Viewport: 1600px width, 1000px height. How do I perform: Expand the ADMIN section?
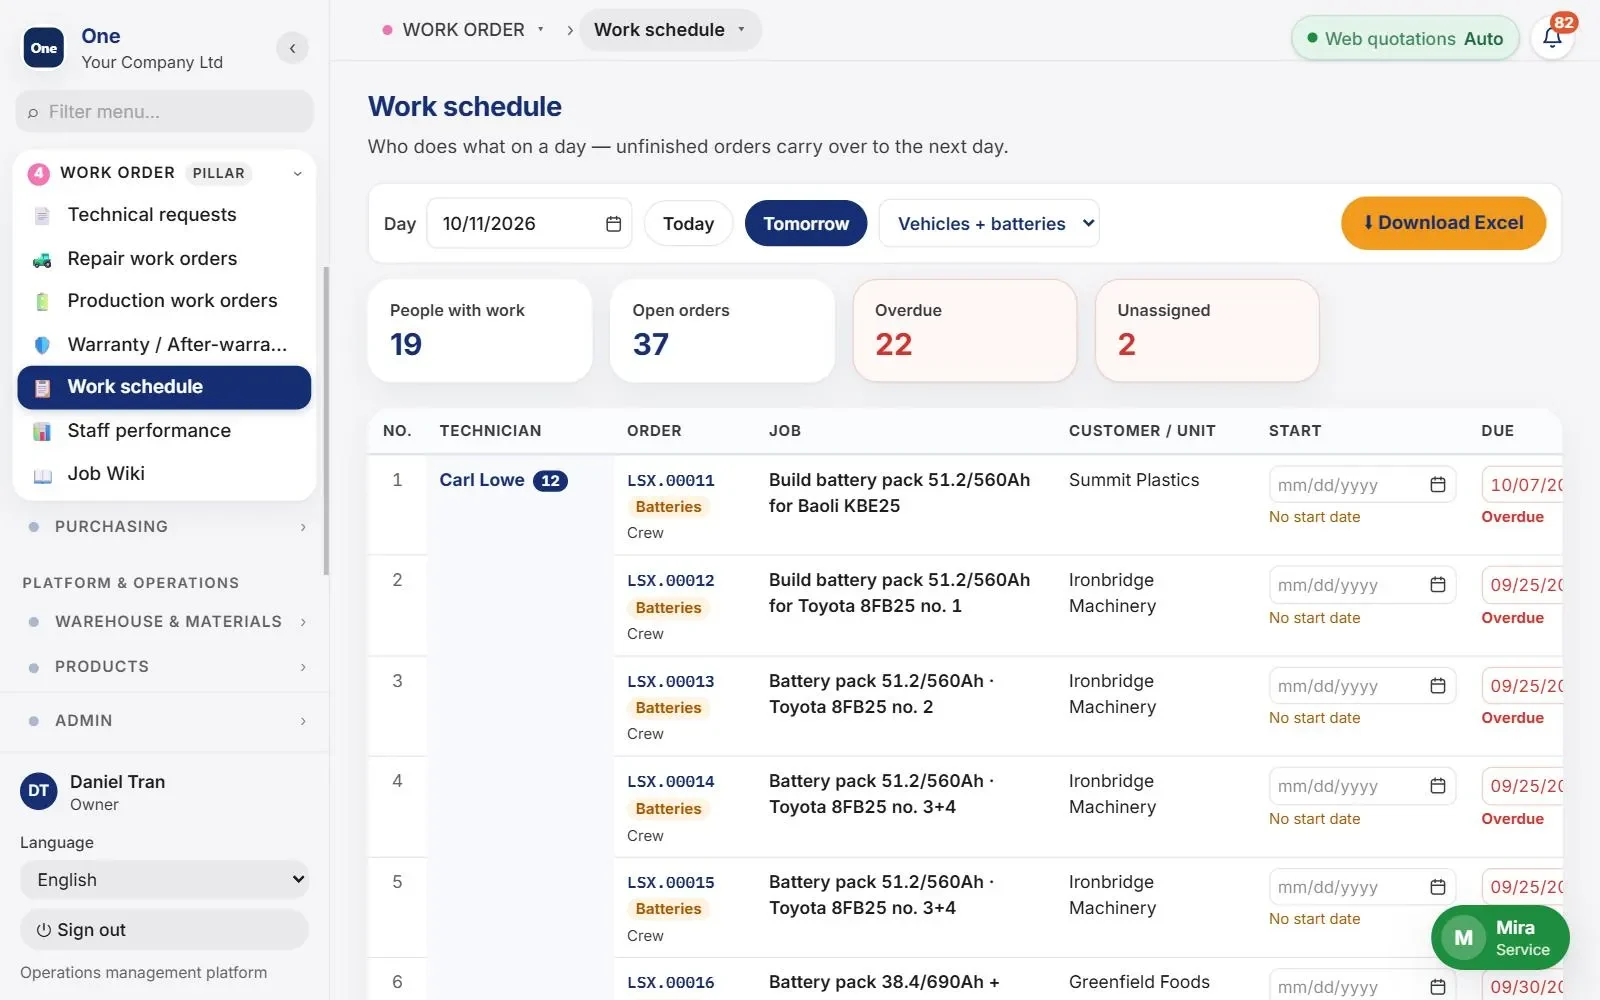pos(165,721)
